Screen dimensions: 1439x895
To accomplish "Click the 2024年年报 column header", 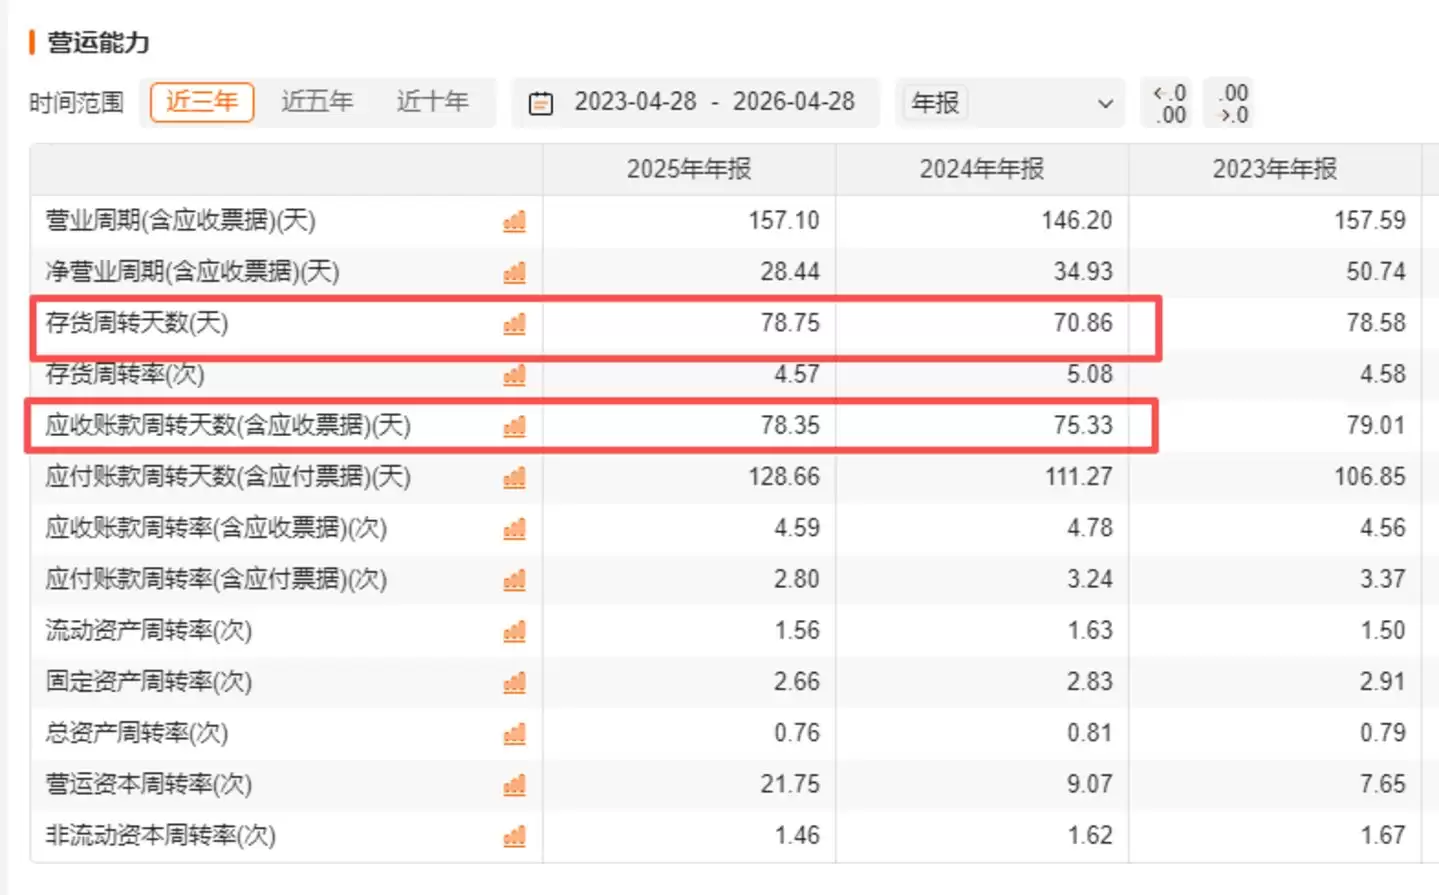I will (981, 169).
